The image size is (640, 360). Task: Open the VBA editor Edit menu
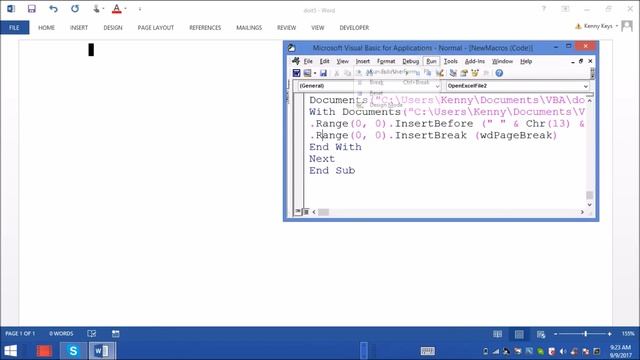324,61
